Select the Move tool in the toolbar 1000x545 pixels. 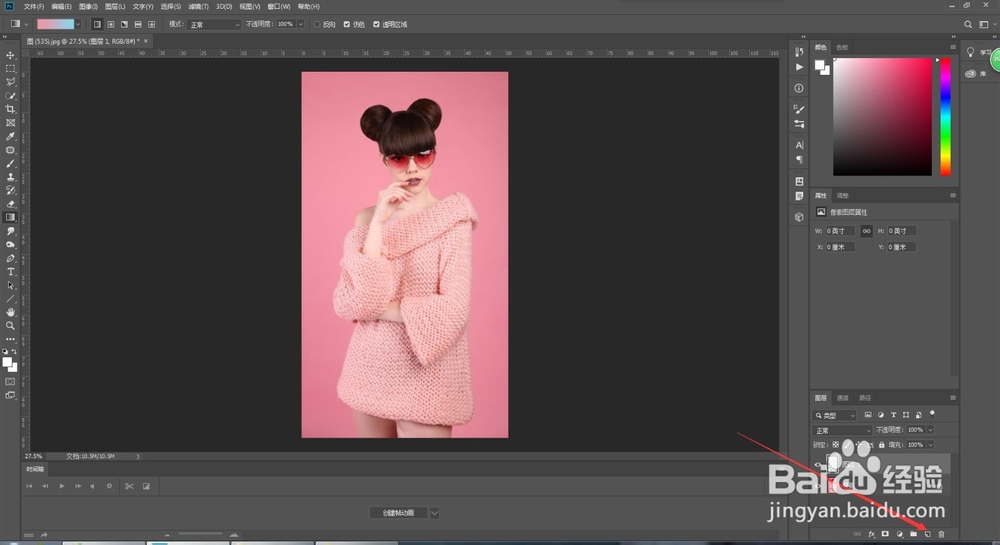(11, 55)
